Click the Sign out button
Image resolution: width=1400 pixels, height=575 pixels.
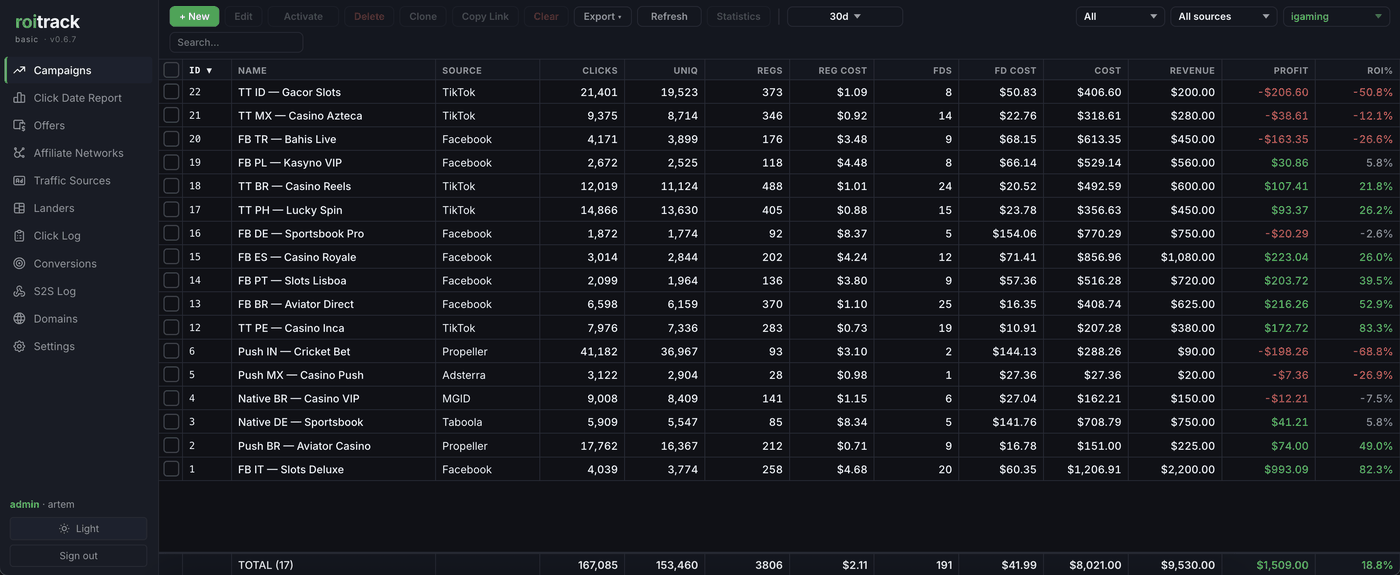[78, 556]
